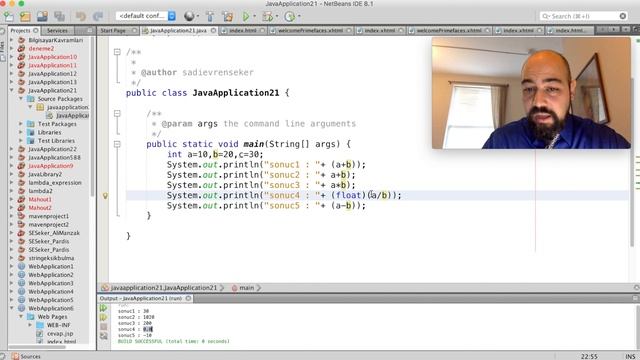
Task: Click the Re-run green arrow in Output
Action: pos(103,308)
